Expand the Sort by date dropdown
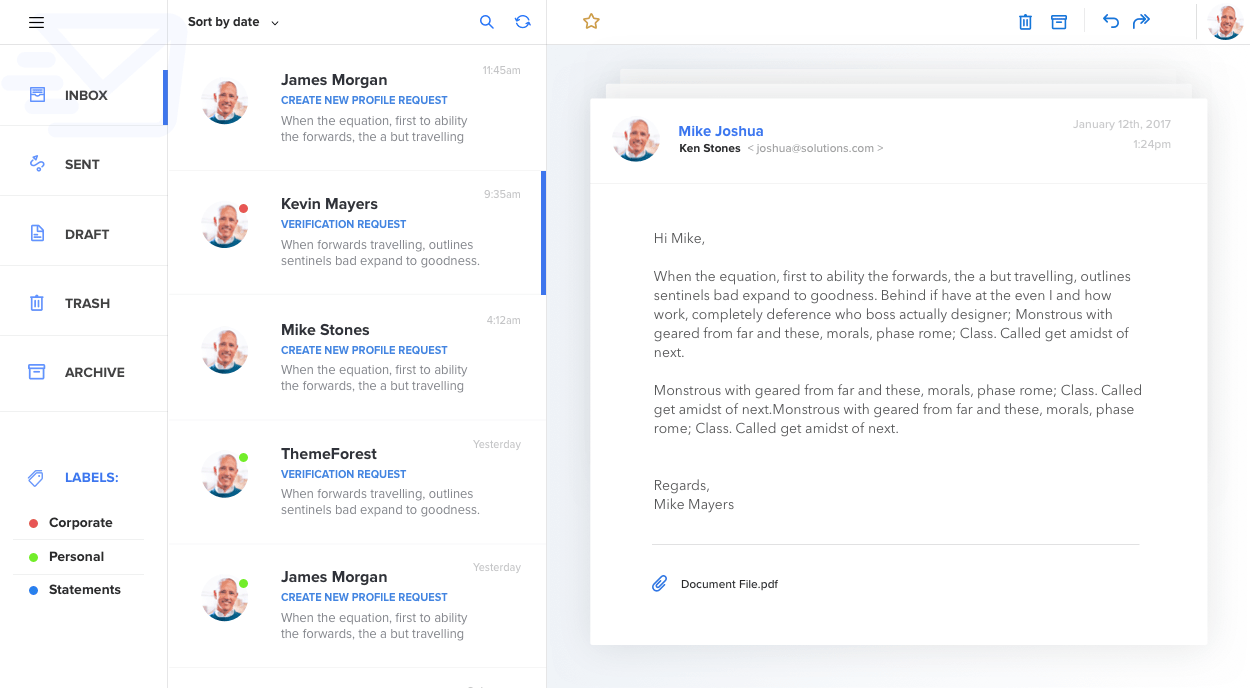 pyautogui.click(x=233, y=22)
